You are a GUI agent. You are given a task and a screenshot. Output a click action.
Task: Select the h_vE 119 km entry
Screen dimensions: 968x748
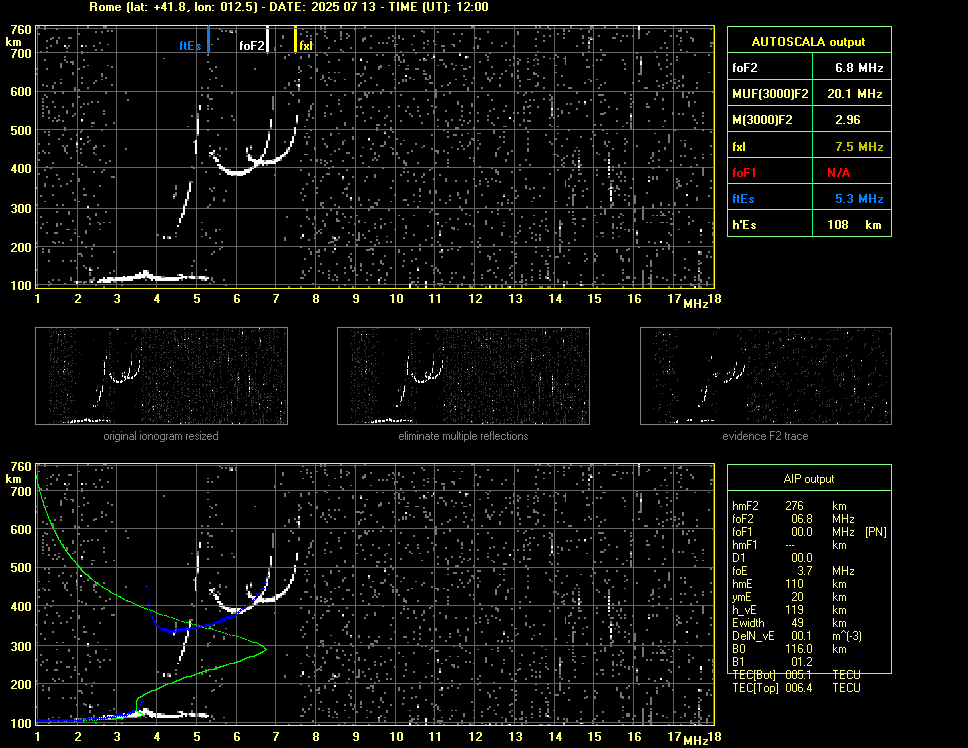coord(789,610)
